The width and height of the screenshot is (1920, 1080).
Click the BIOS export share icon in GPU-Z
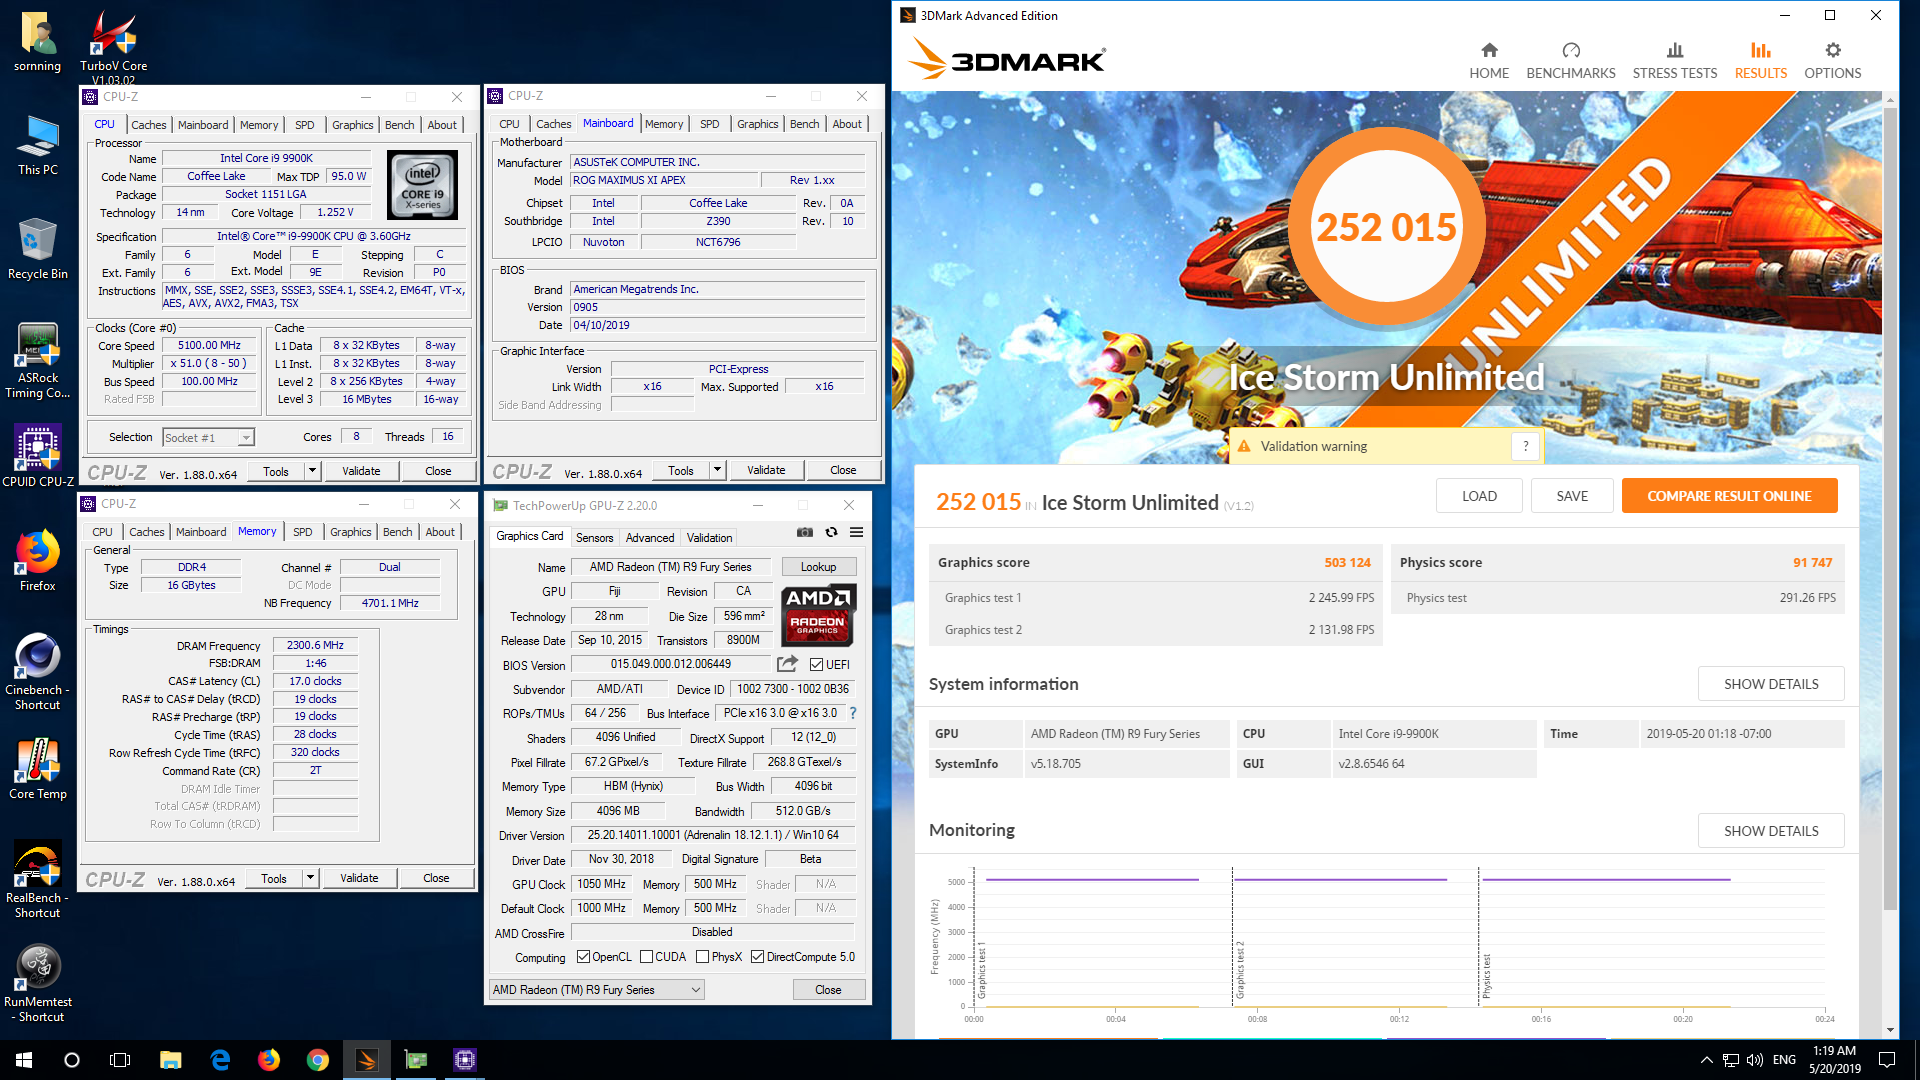pyautogui.click(x=788, y=663)
